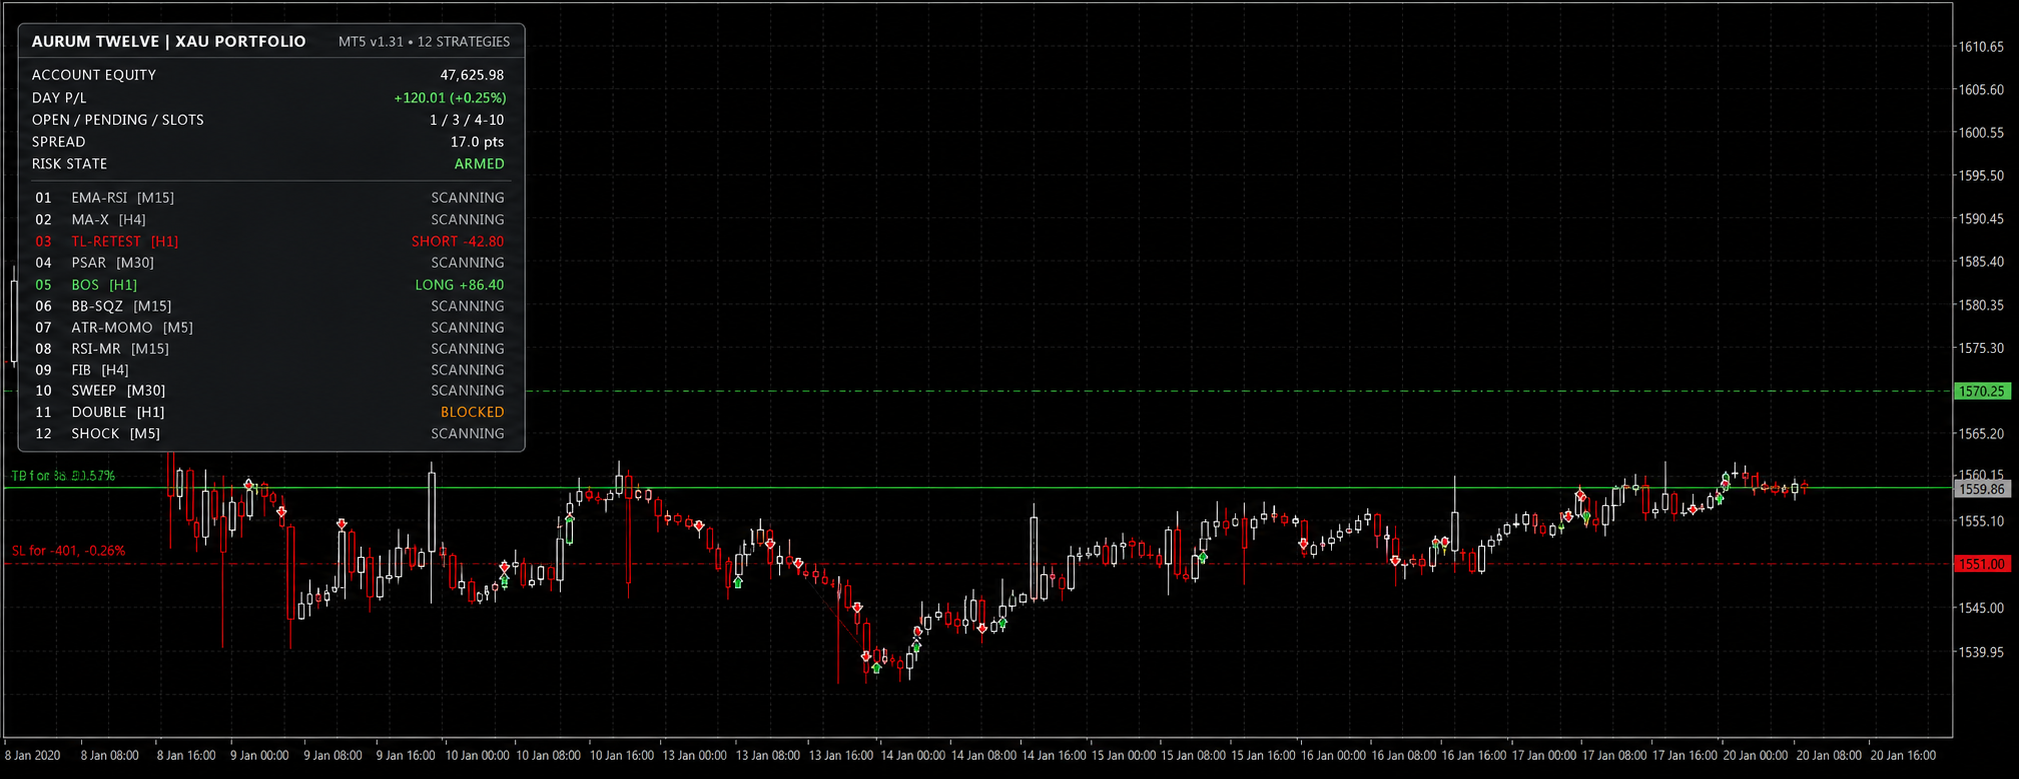Screen dimensions: 2019x779
Task: Click the 1585.40 price axis label
Action: tap(1981, 262)
